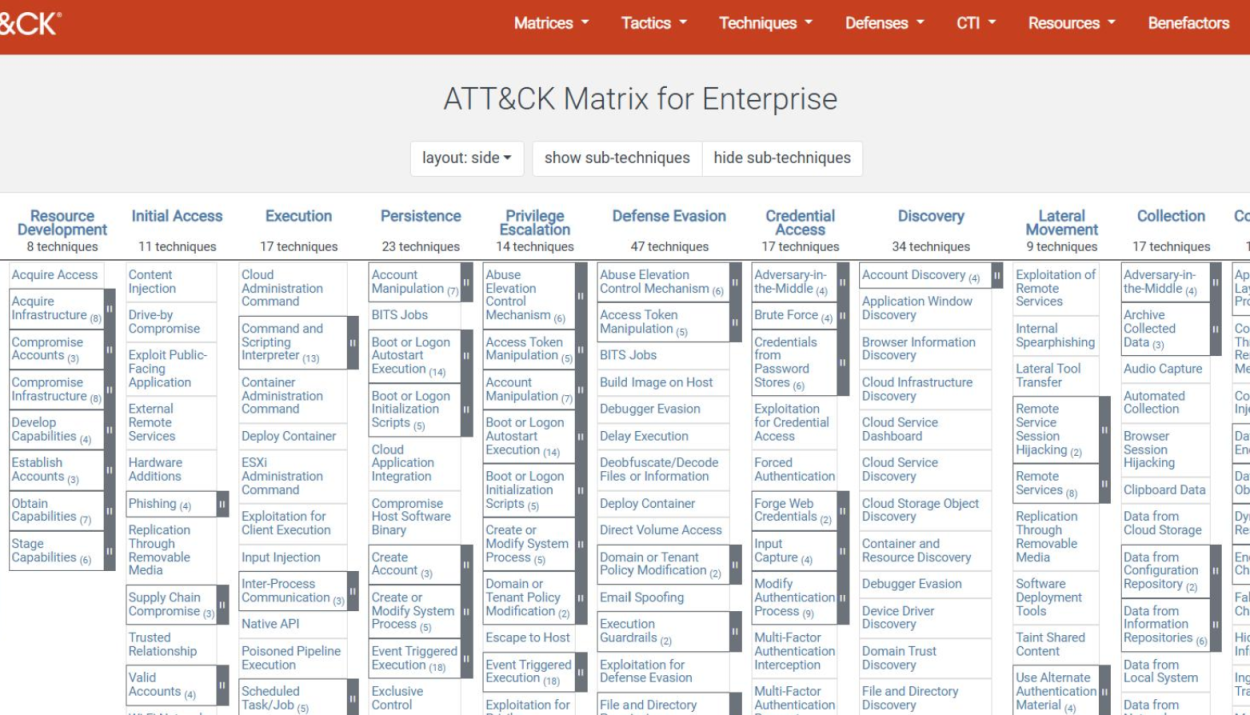Open Internal Spearphishing technique
1250x715 pixels.
coord(1055,335)
